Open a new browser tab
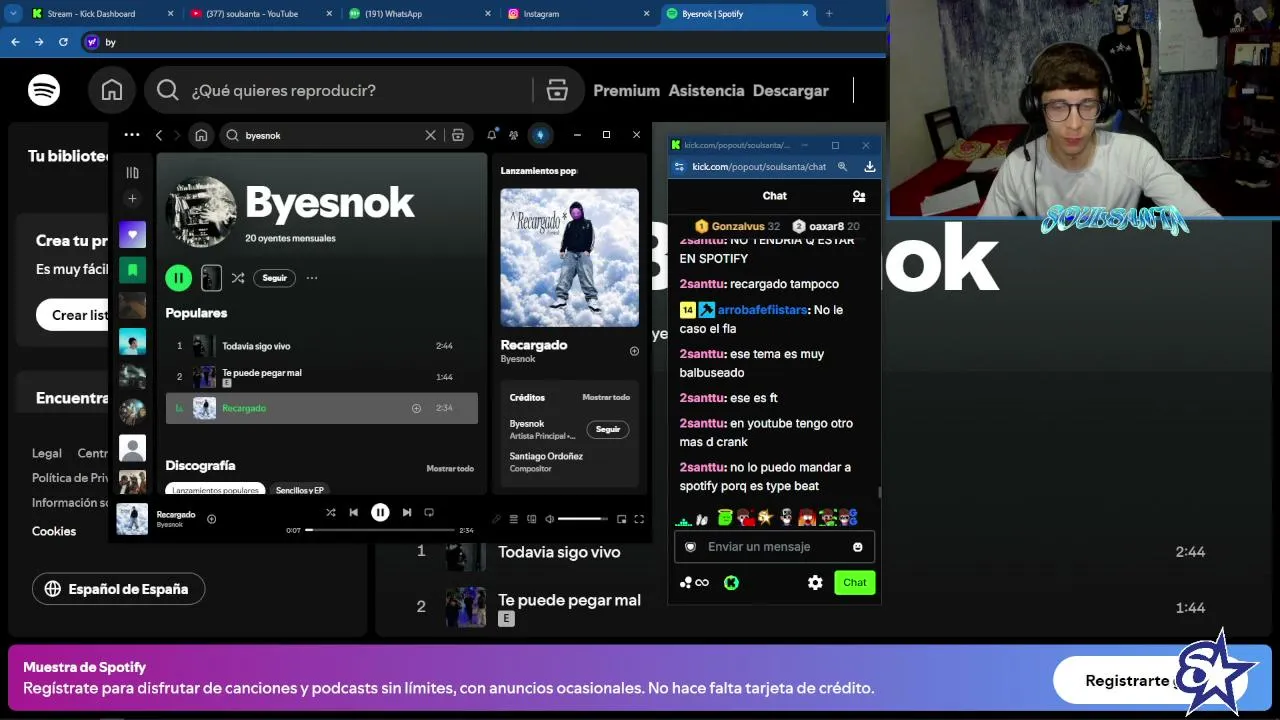 pos(829,14)
